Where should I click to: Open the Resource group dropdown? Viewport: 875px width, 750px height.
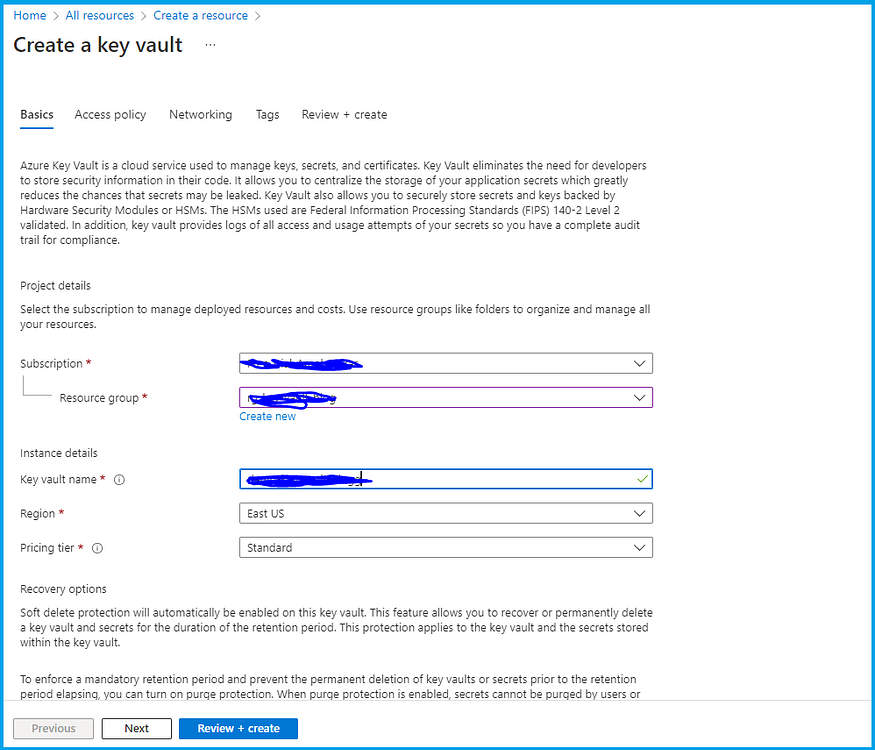tap(446, 397)
